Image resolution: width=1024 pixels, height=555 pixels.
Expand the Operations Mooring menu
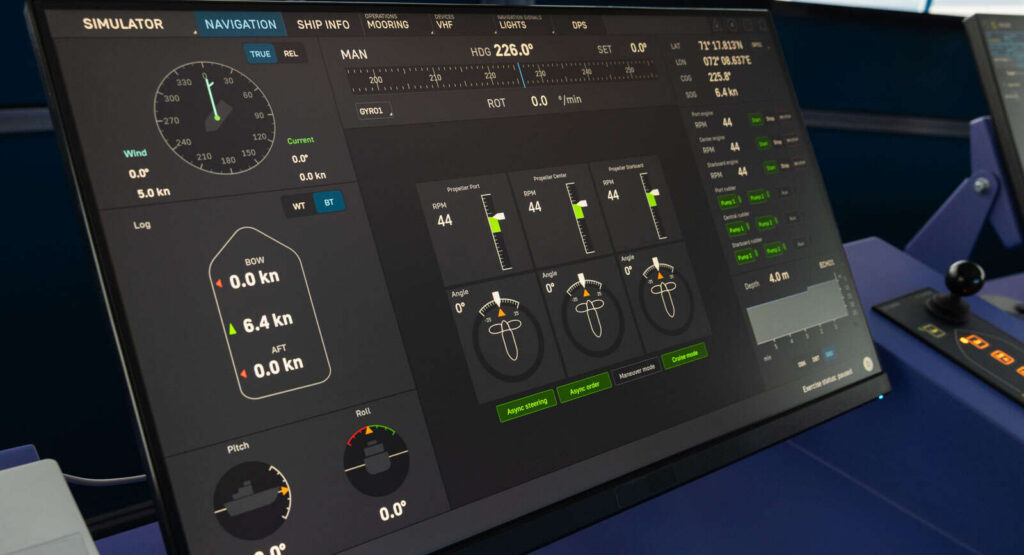click(x=387, y=23)
